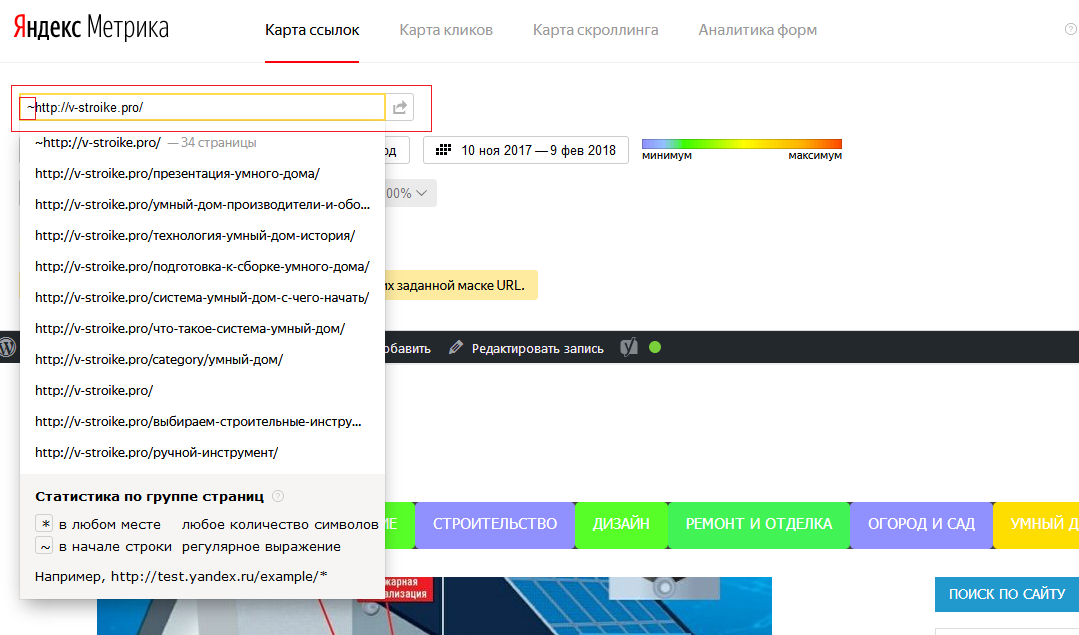This screenshot has width=1079, height=635.
Task: Click the WordPress logo in admin bar
Action: coord(8,347)
